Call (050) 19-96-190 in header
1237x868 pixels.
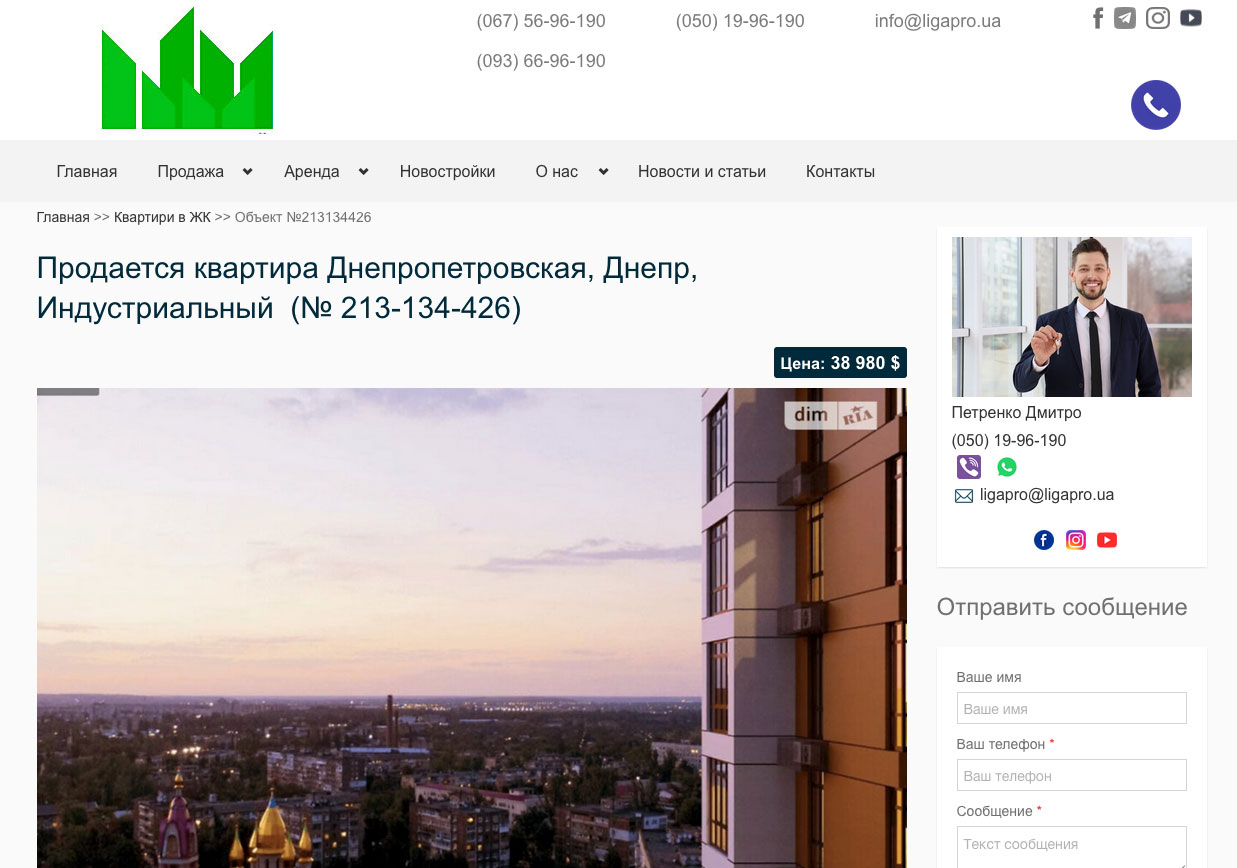click(740, 21)
